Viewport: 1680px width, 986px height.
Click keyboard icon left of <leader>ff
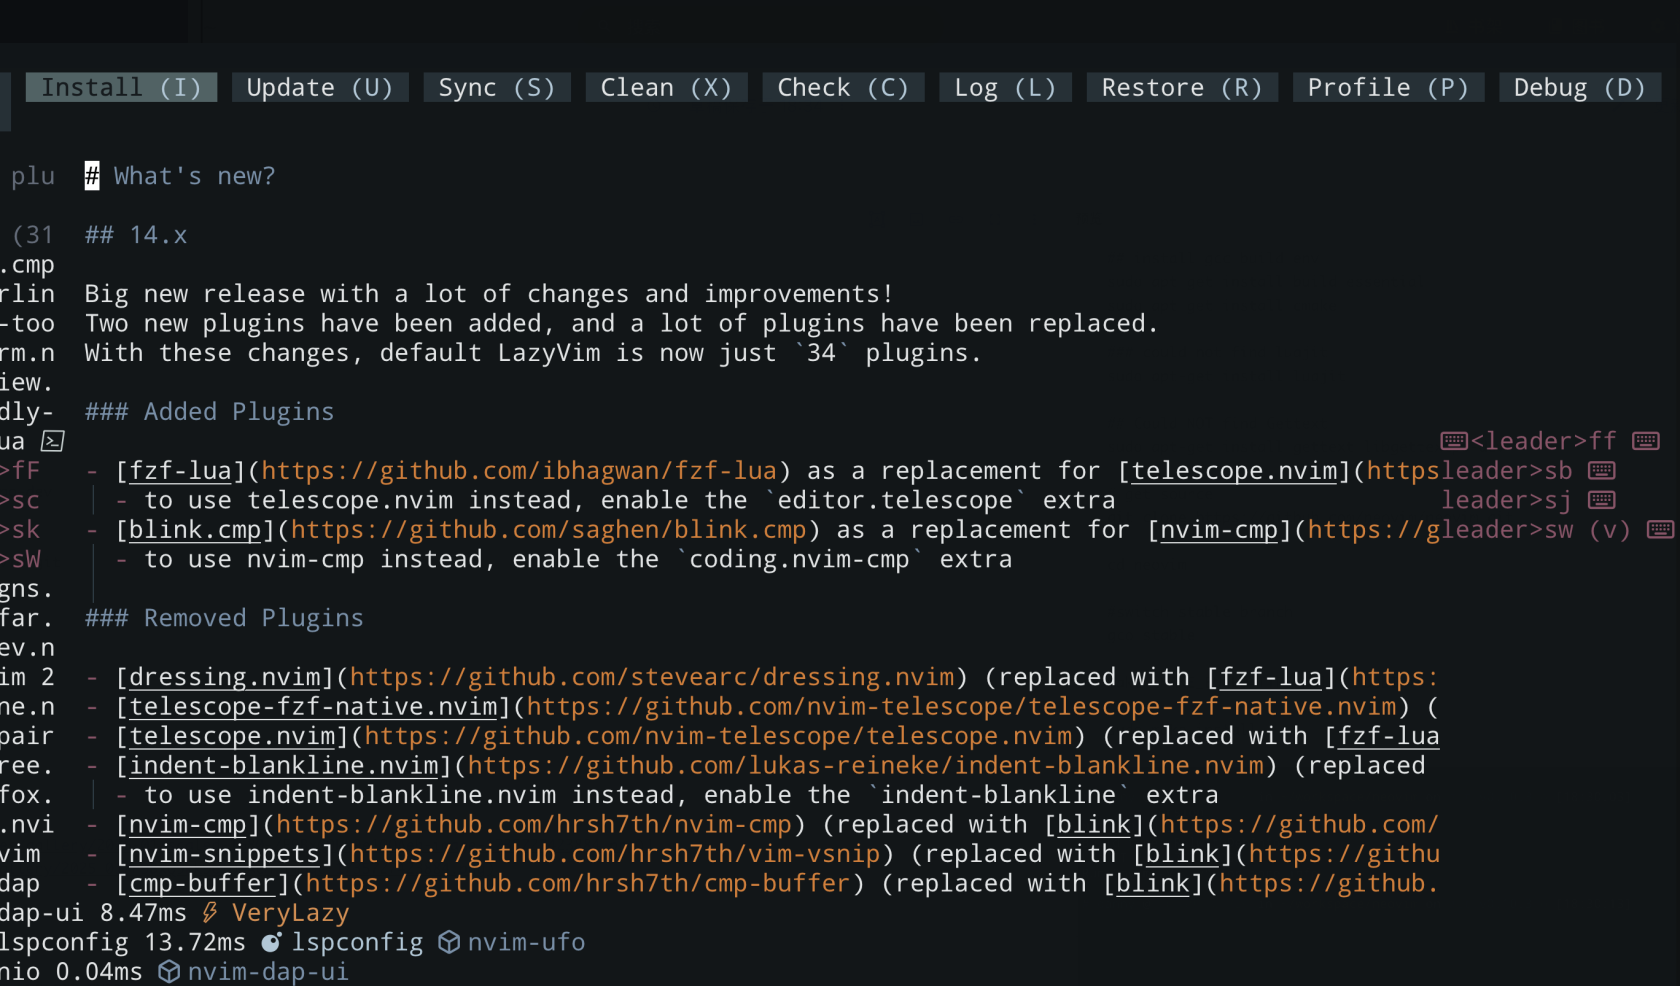coord(1453,441)
